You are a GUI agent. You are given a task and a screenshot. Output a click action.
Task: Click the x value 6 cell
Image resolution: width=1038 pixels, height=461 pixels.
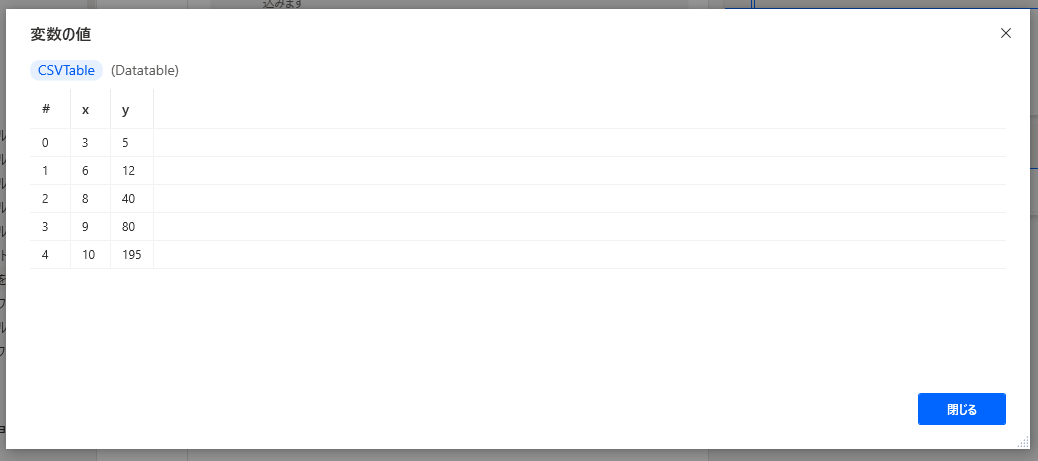[x=90, y=171]
